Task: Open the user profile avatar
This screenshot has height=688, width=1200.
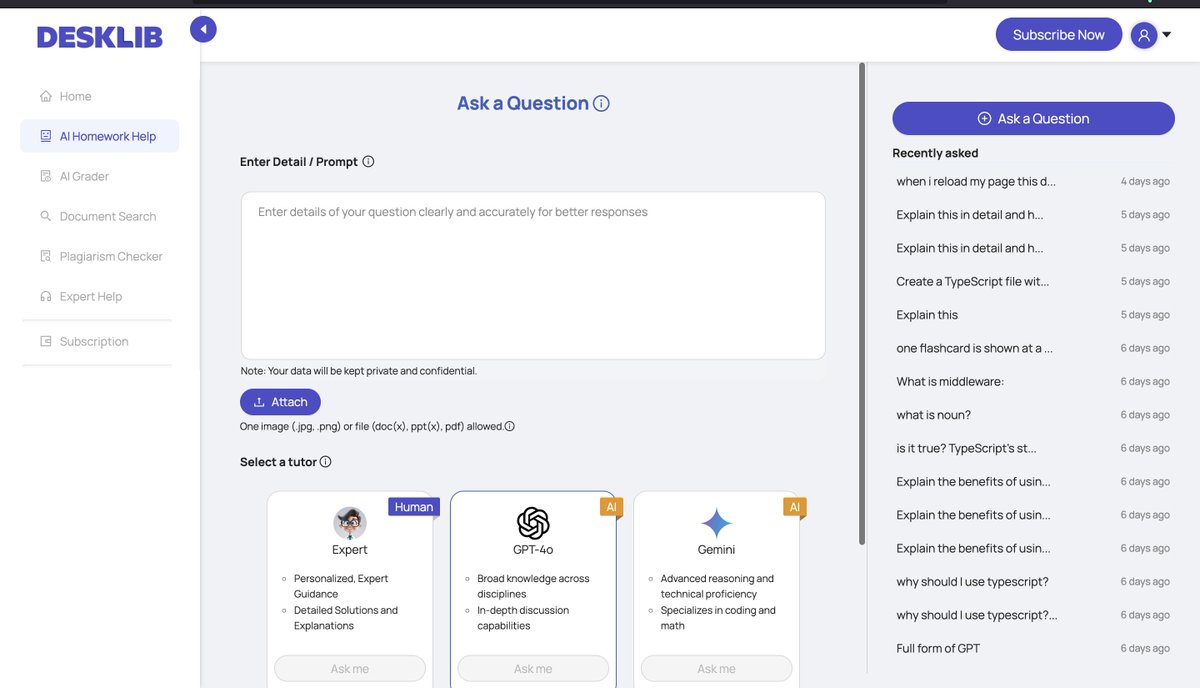Action: (x=1144, y=36)
